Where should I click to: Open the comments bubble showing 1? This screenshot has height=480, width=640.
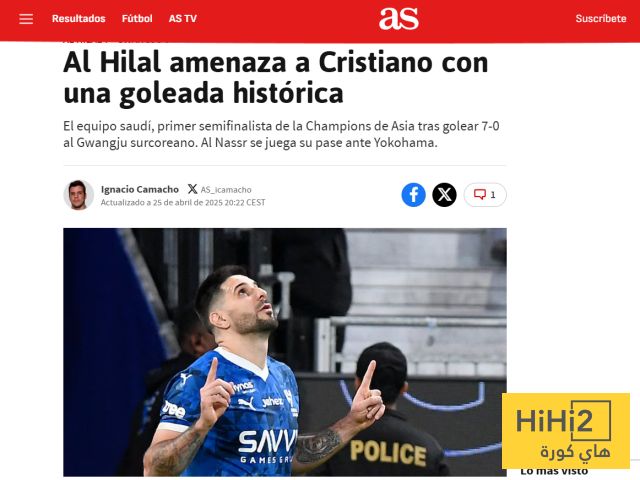pyautogui.click(x=485, y=195)
